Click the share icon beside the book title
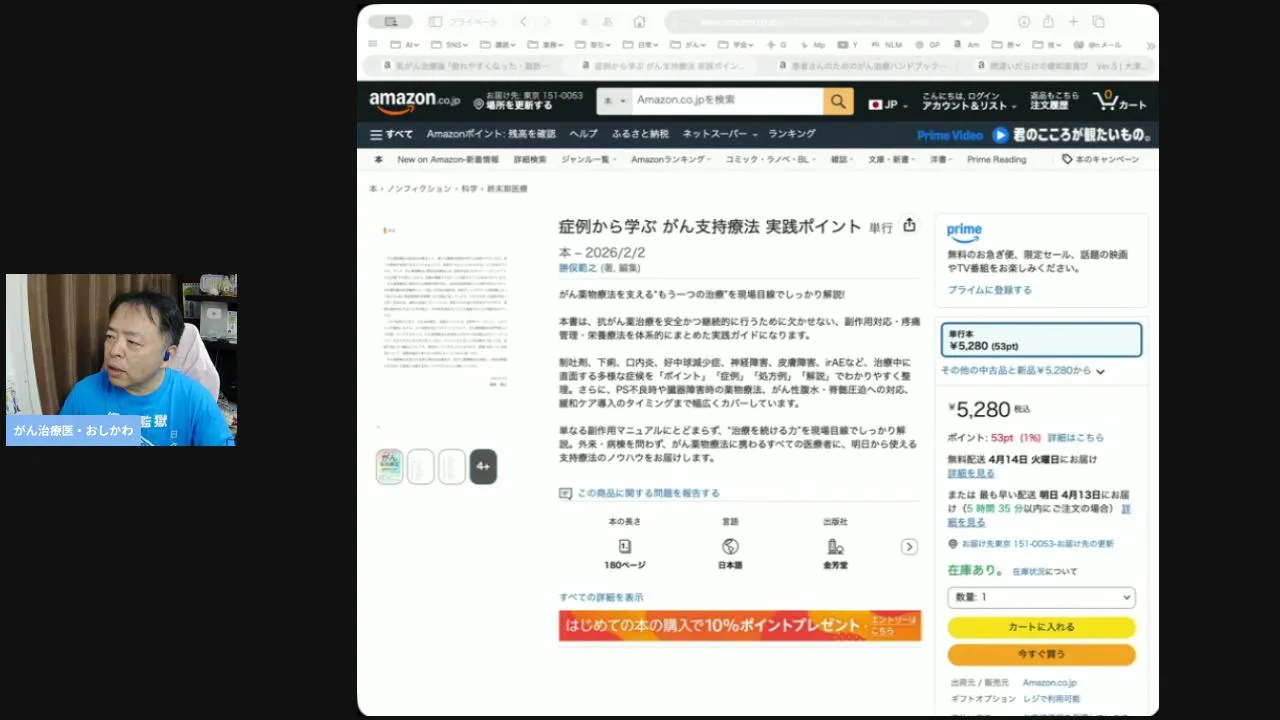Image resolution: width=1280 pixels, height=720 pixels. [x=909, y=226]
